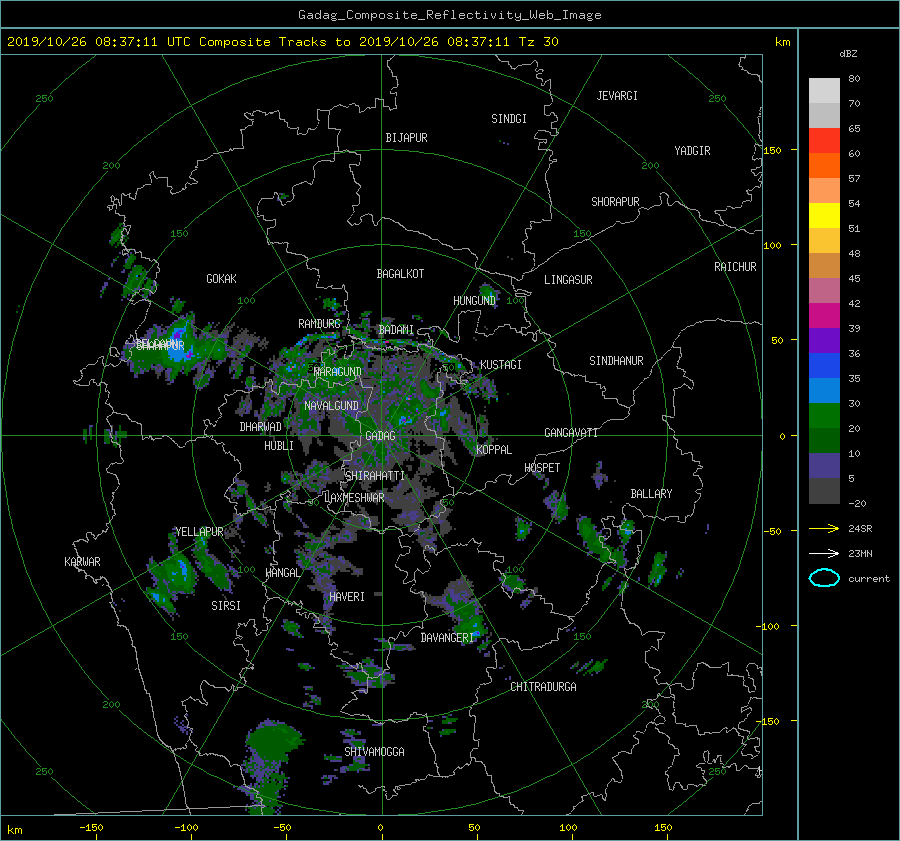Click the 23MN white arrow legend icon
Viewport: 900px width, 841px height.
(x=824, y=553)
